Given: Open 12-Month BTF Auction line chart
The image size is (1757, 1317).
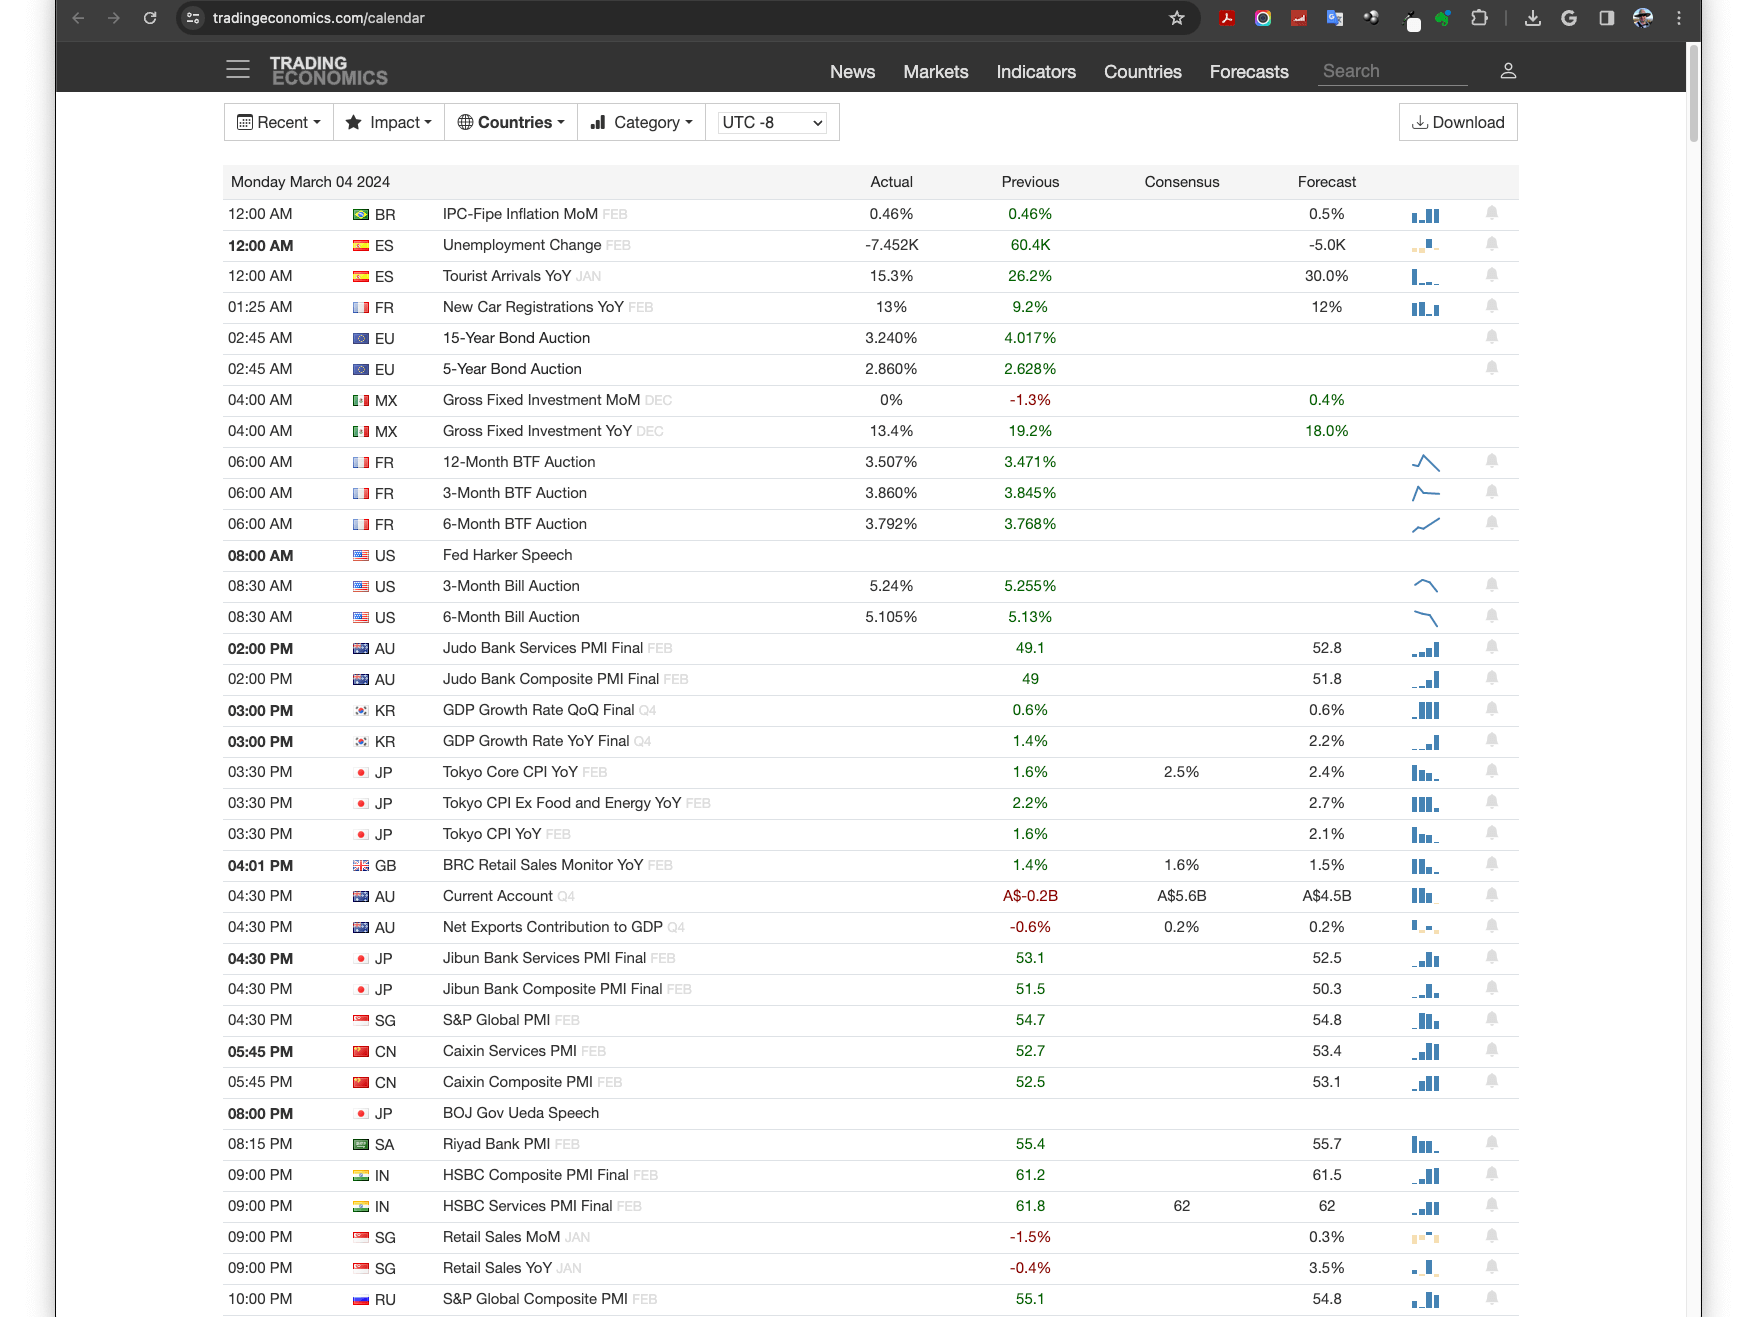Looking at the screenshot, I should [1425, 462].
